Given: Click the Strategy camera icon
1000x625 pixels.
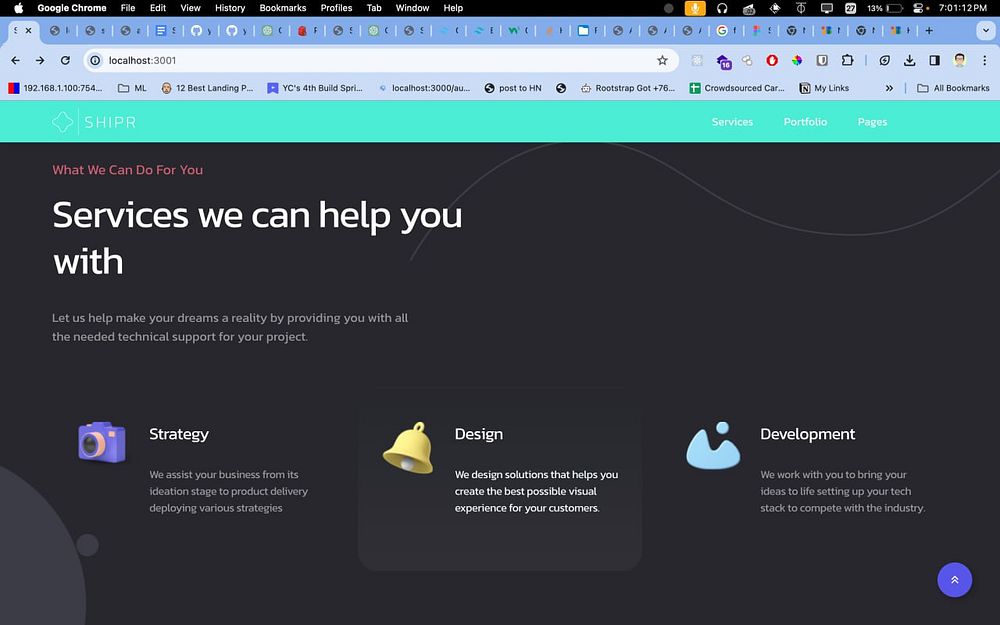Looking at the screenshot, I should 101,441.
